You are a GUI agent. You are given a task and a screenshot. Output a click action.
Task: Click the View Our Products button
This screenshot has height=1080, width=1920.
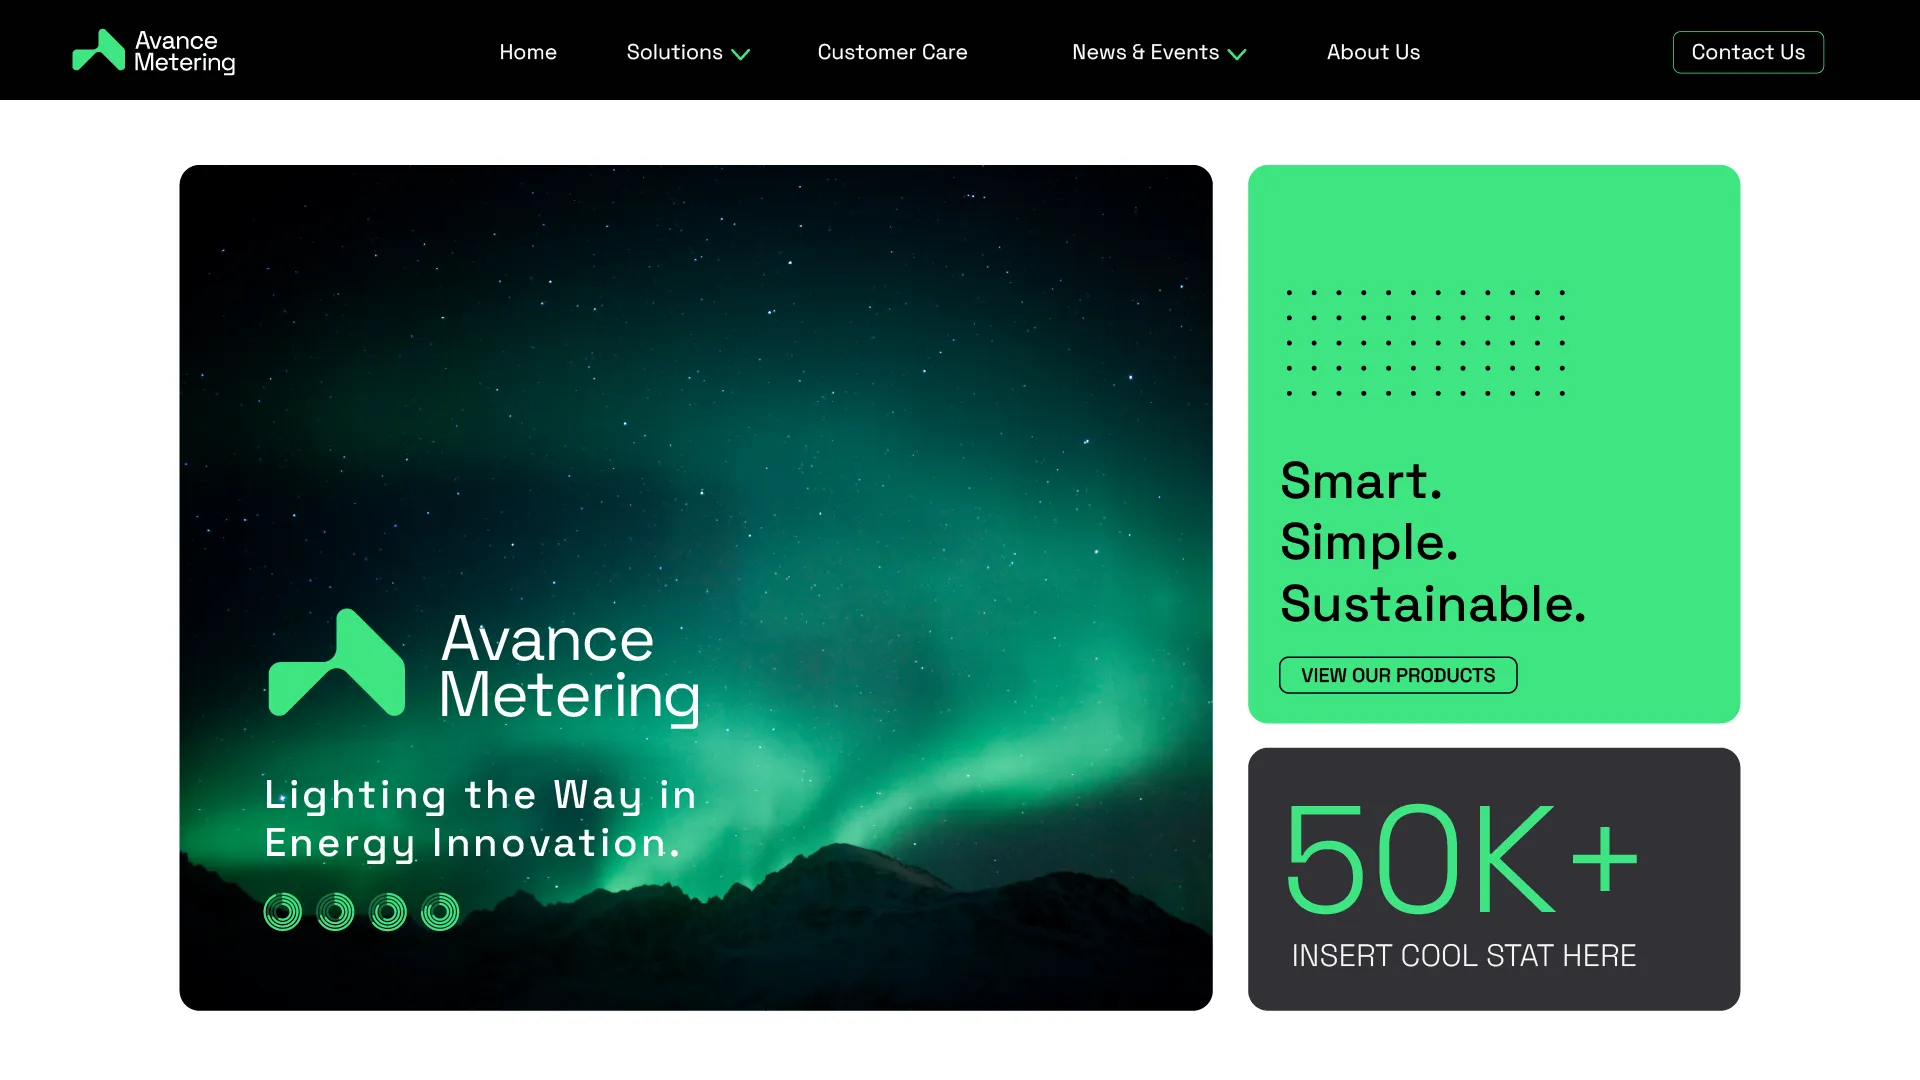click(1398, 675)
